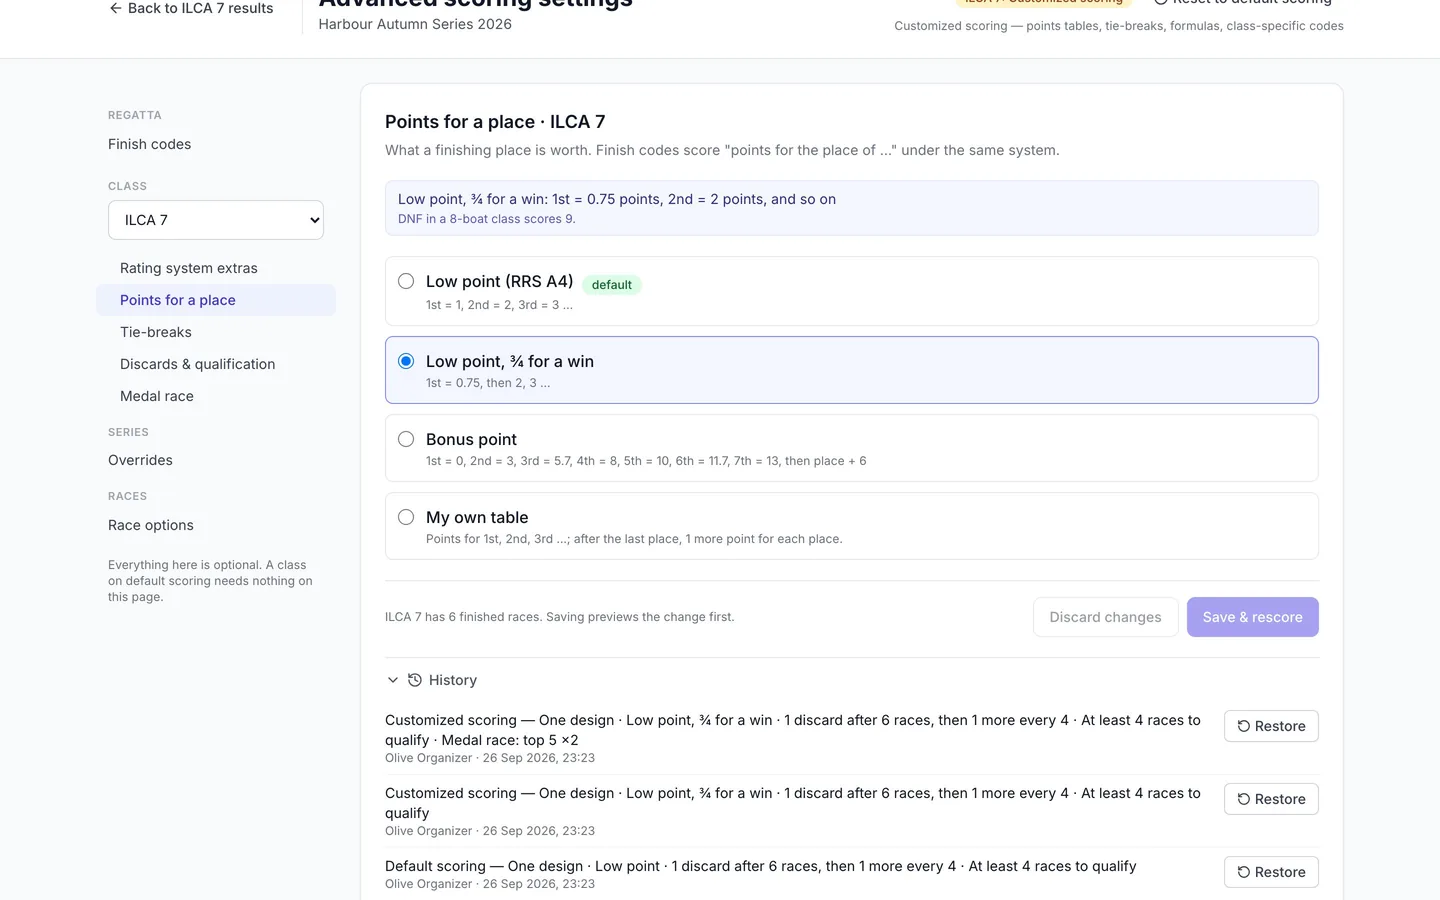Open Finish codes in the sidebar
The height and width of the screenshot is (900, 1440).
point(150,144)
